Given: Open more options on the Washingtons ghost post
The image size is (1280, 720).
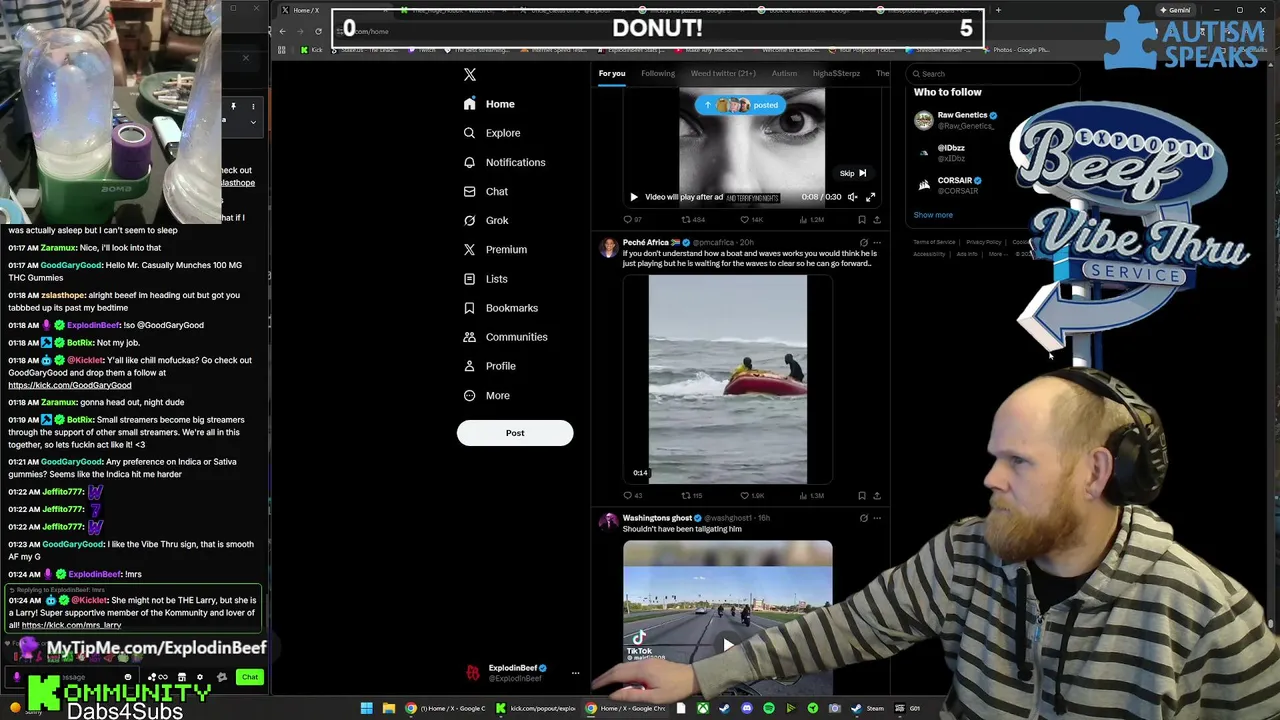Looking at the screenshot, I should (x=877, y=518).
